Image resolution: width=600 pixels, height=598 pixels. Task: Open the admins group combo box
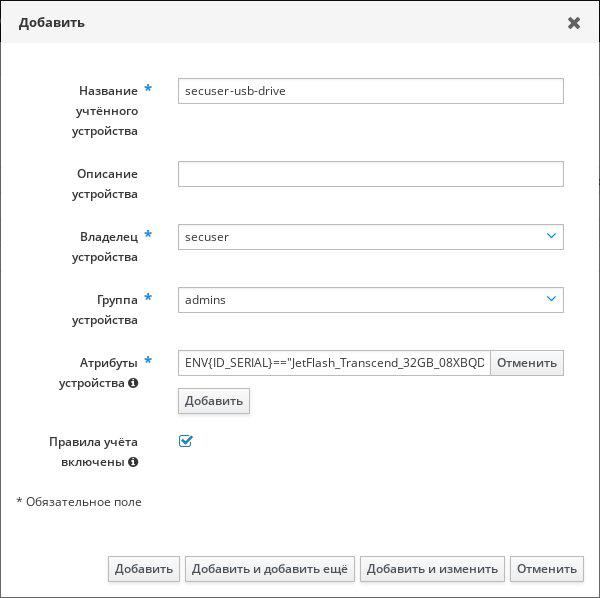point(360,300)
